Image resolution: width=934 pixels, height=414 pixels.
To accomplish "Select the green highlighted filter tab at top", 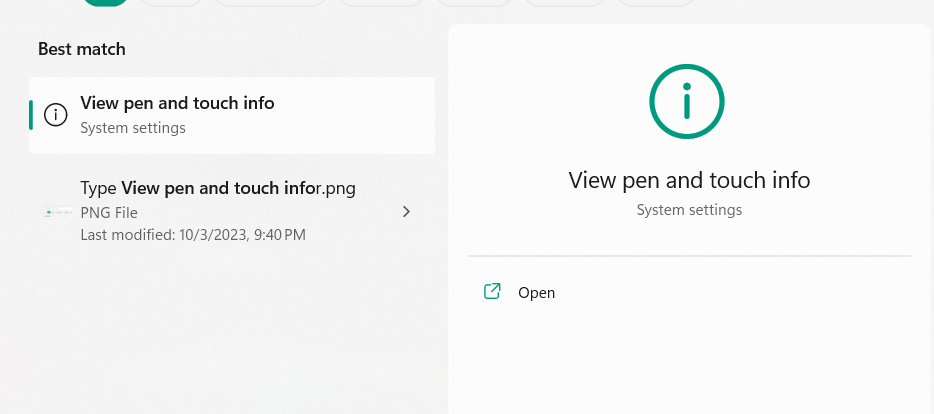I will pyautogui.click(x=105, y=2).
